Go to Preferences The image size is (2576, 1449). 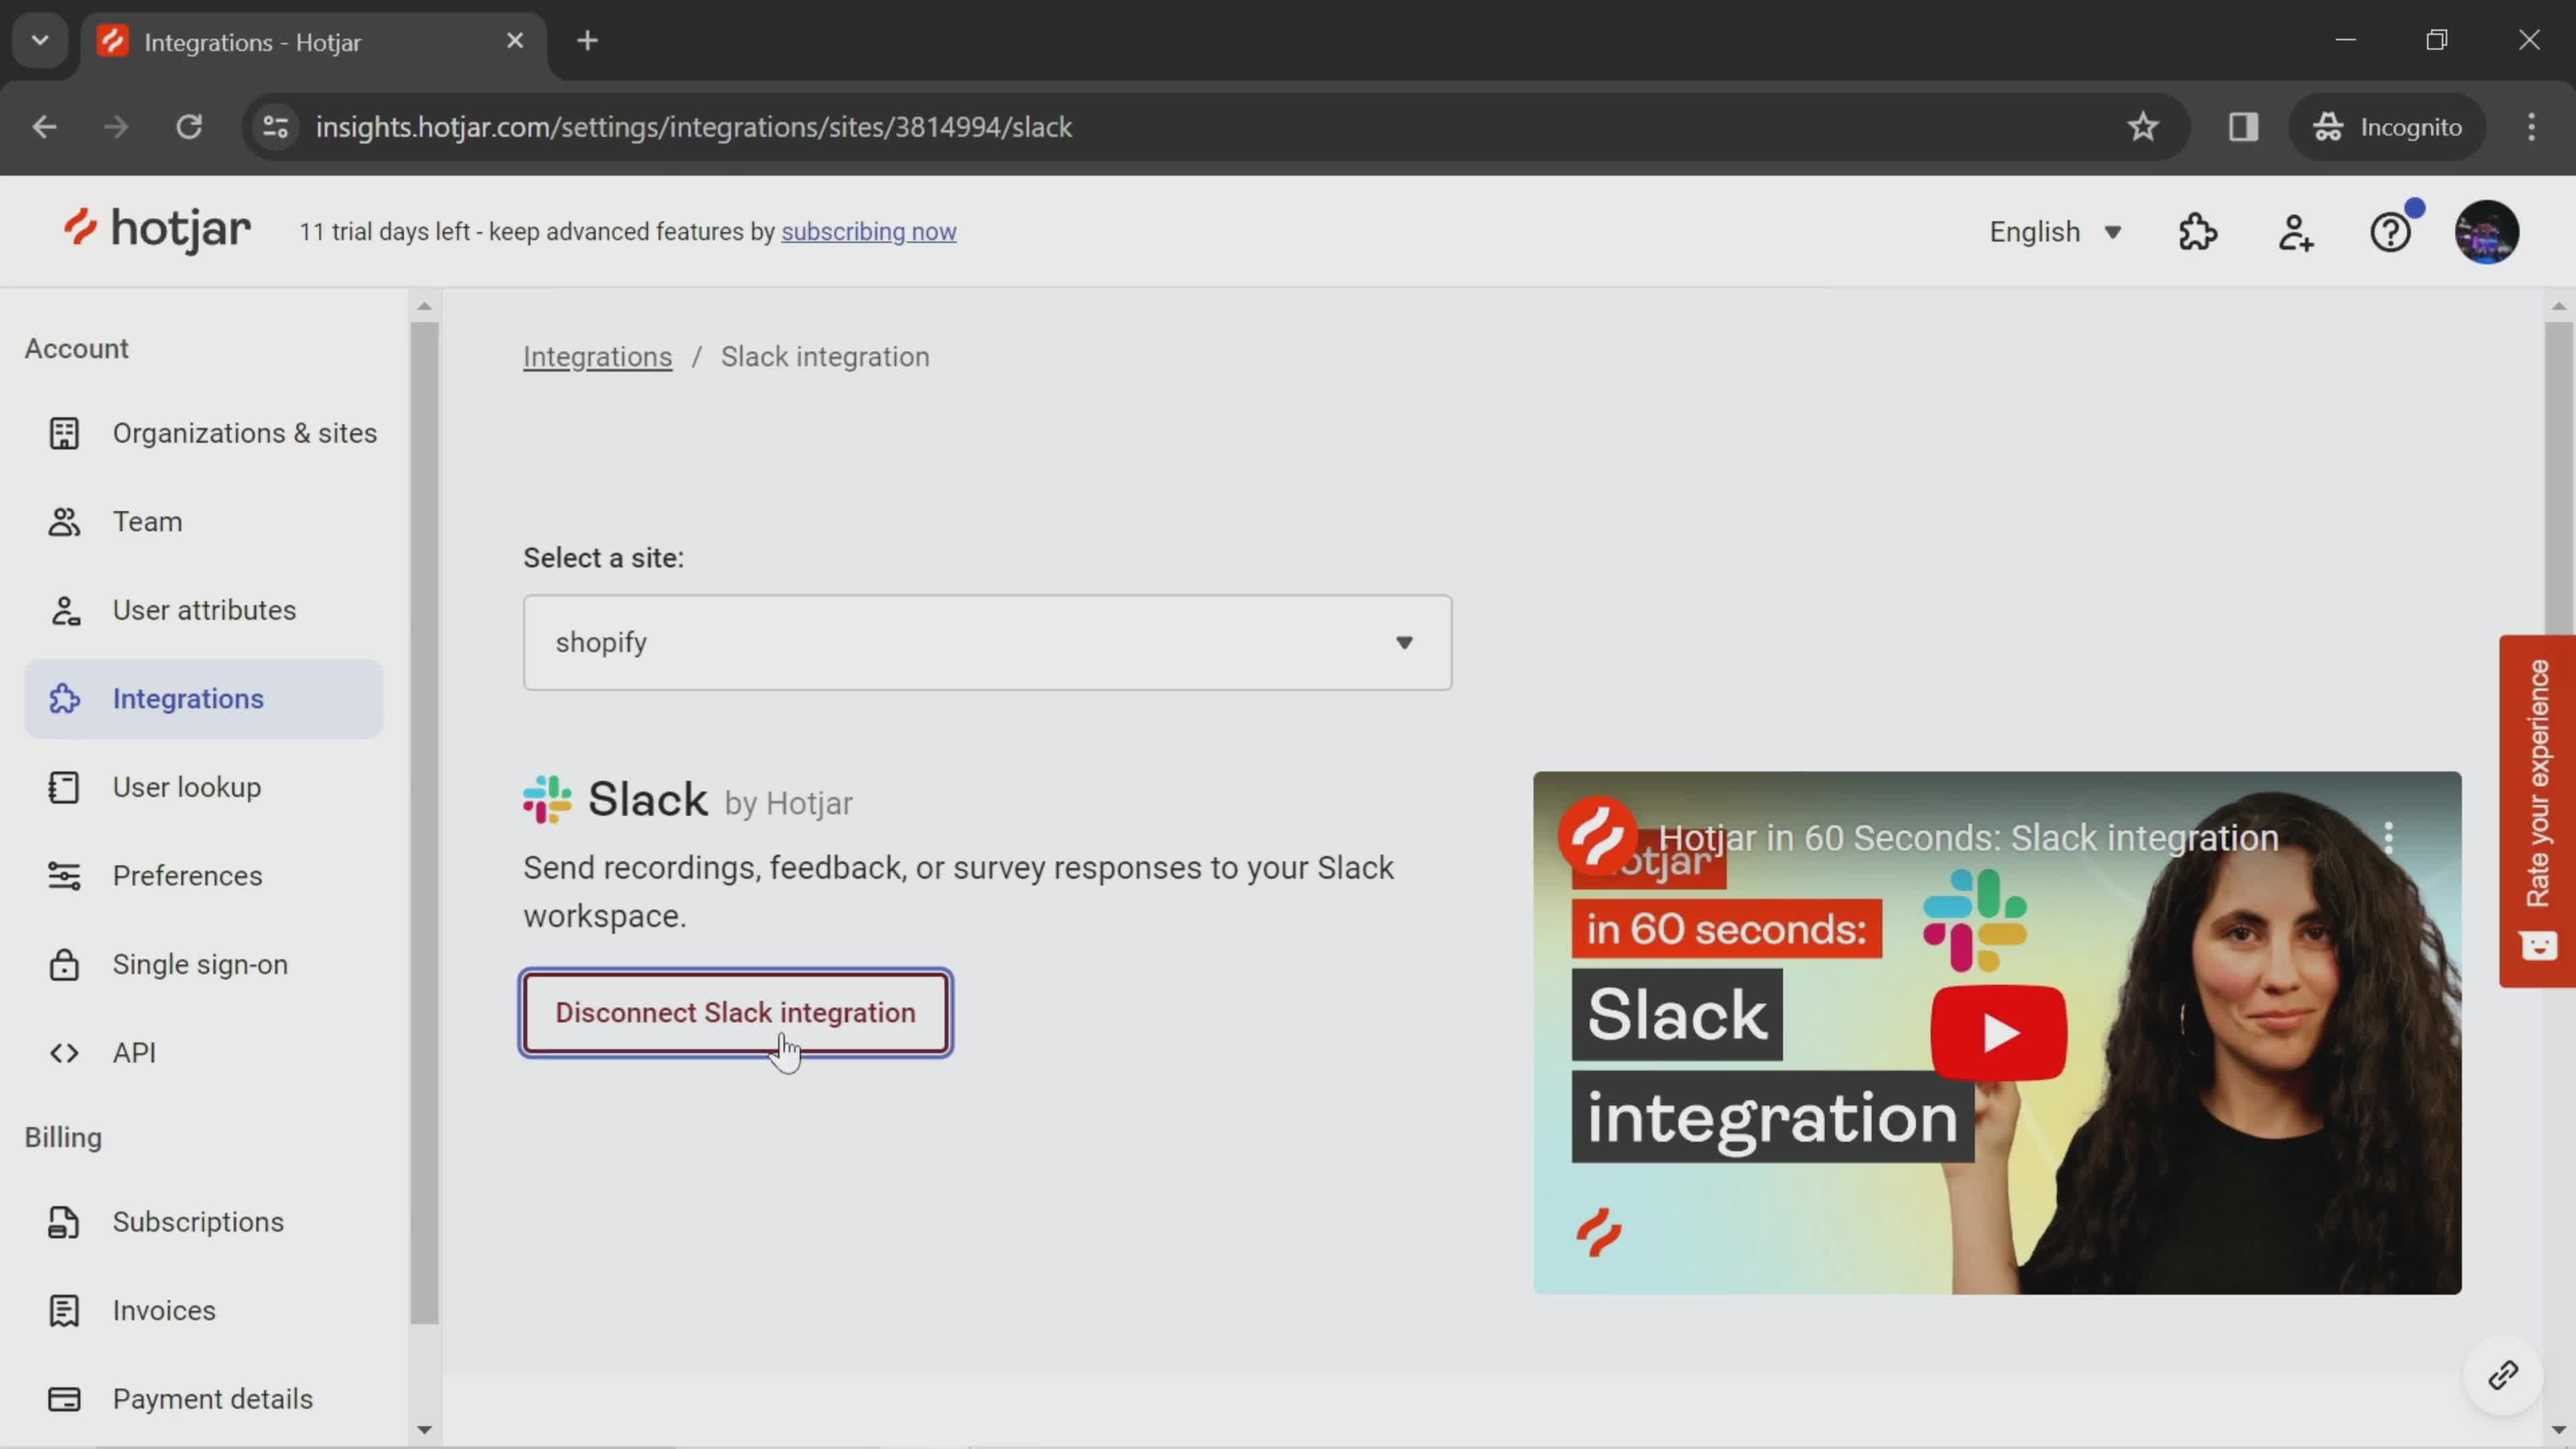coord(204,876)
